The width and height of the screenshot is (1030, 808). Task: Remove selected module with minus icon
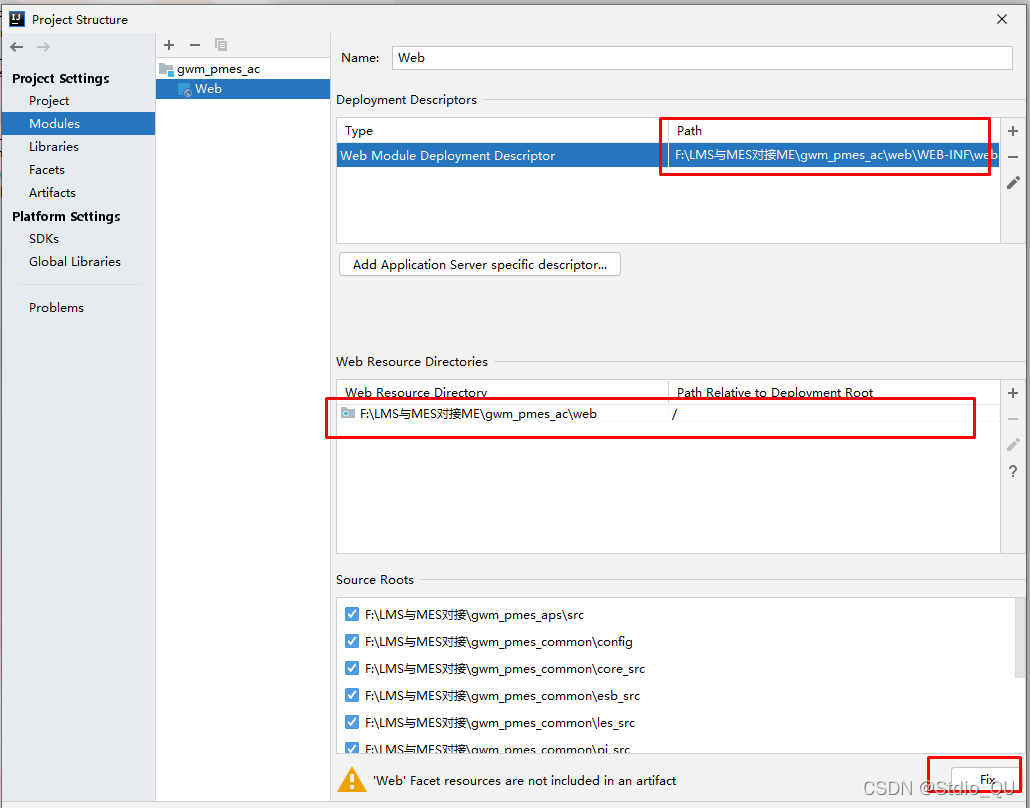[194, 45]
